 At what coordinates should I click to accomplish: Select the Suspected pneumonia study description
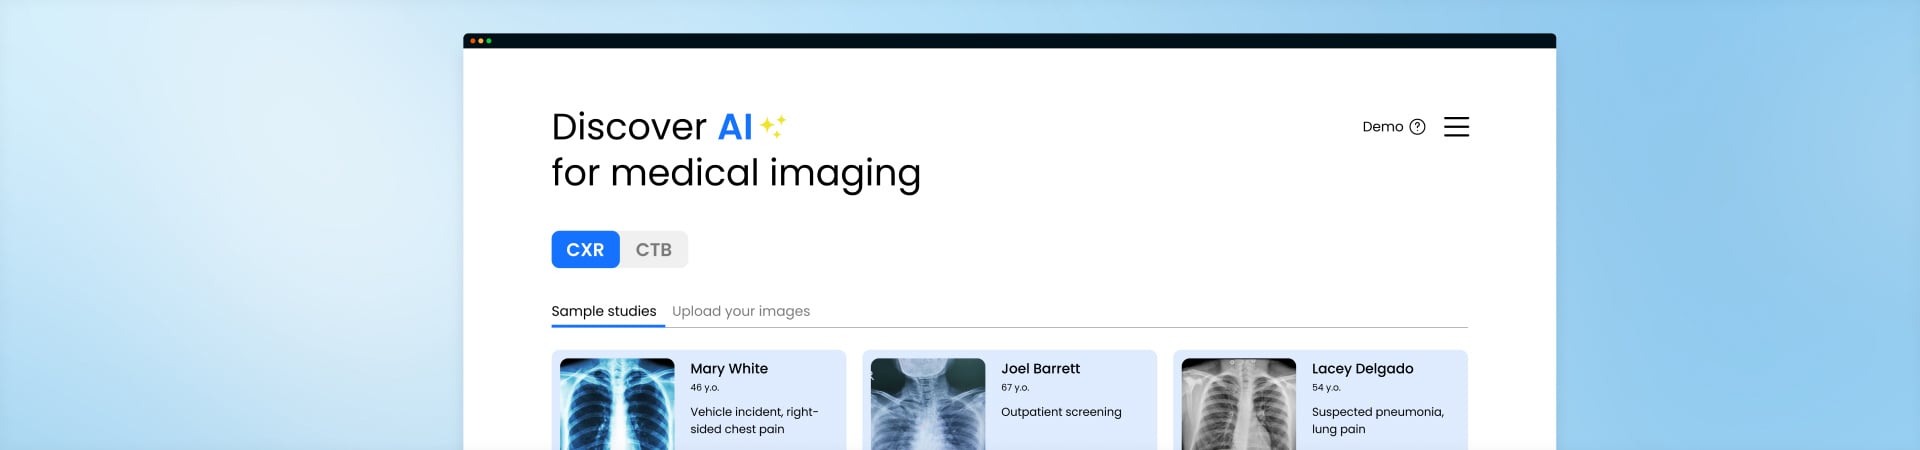pos(1377,420)
